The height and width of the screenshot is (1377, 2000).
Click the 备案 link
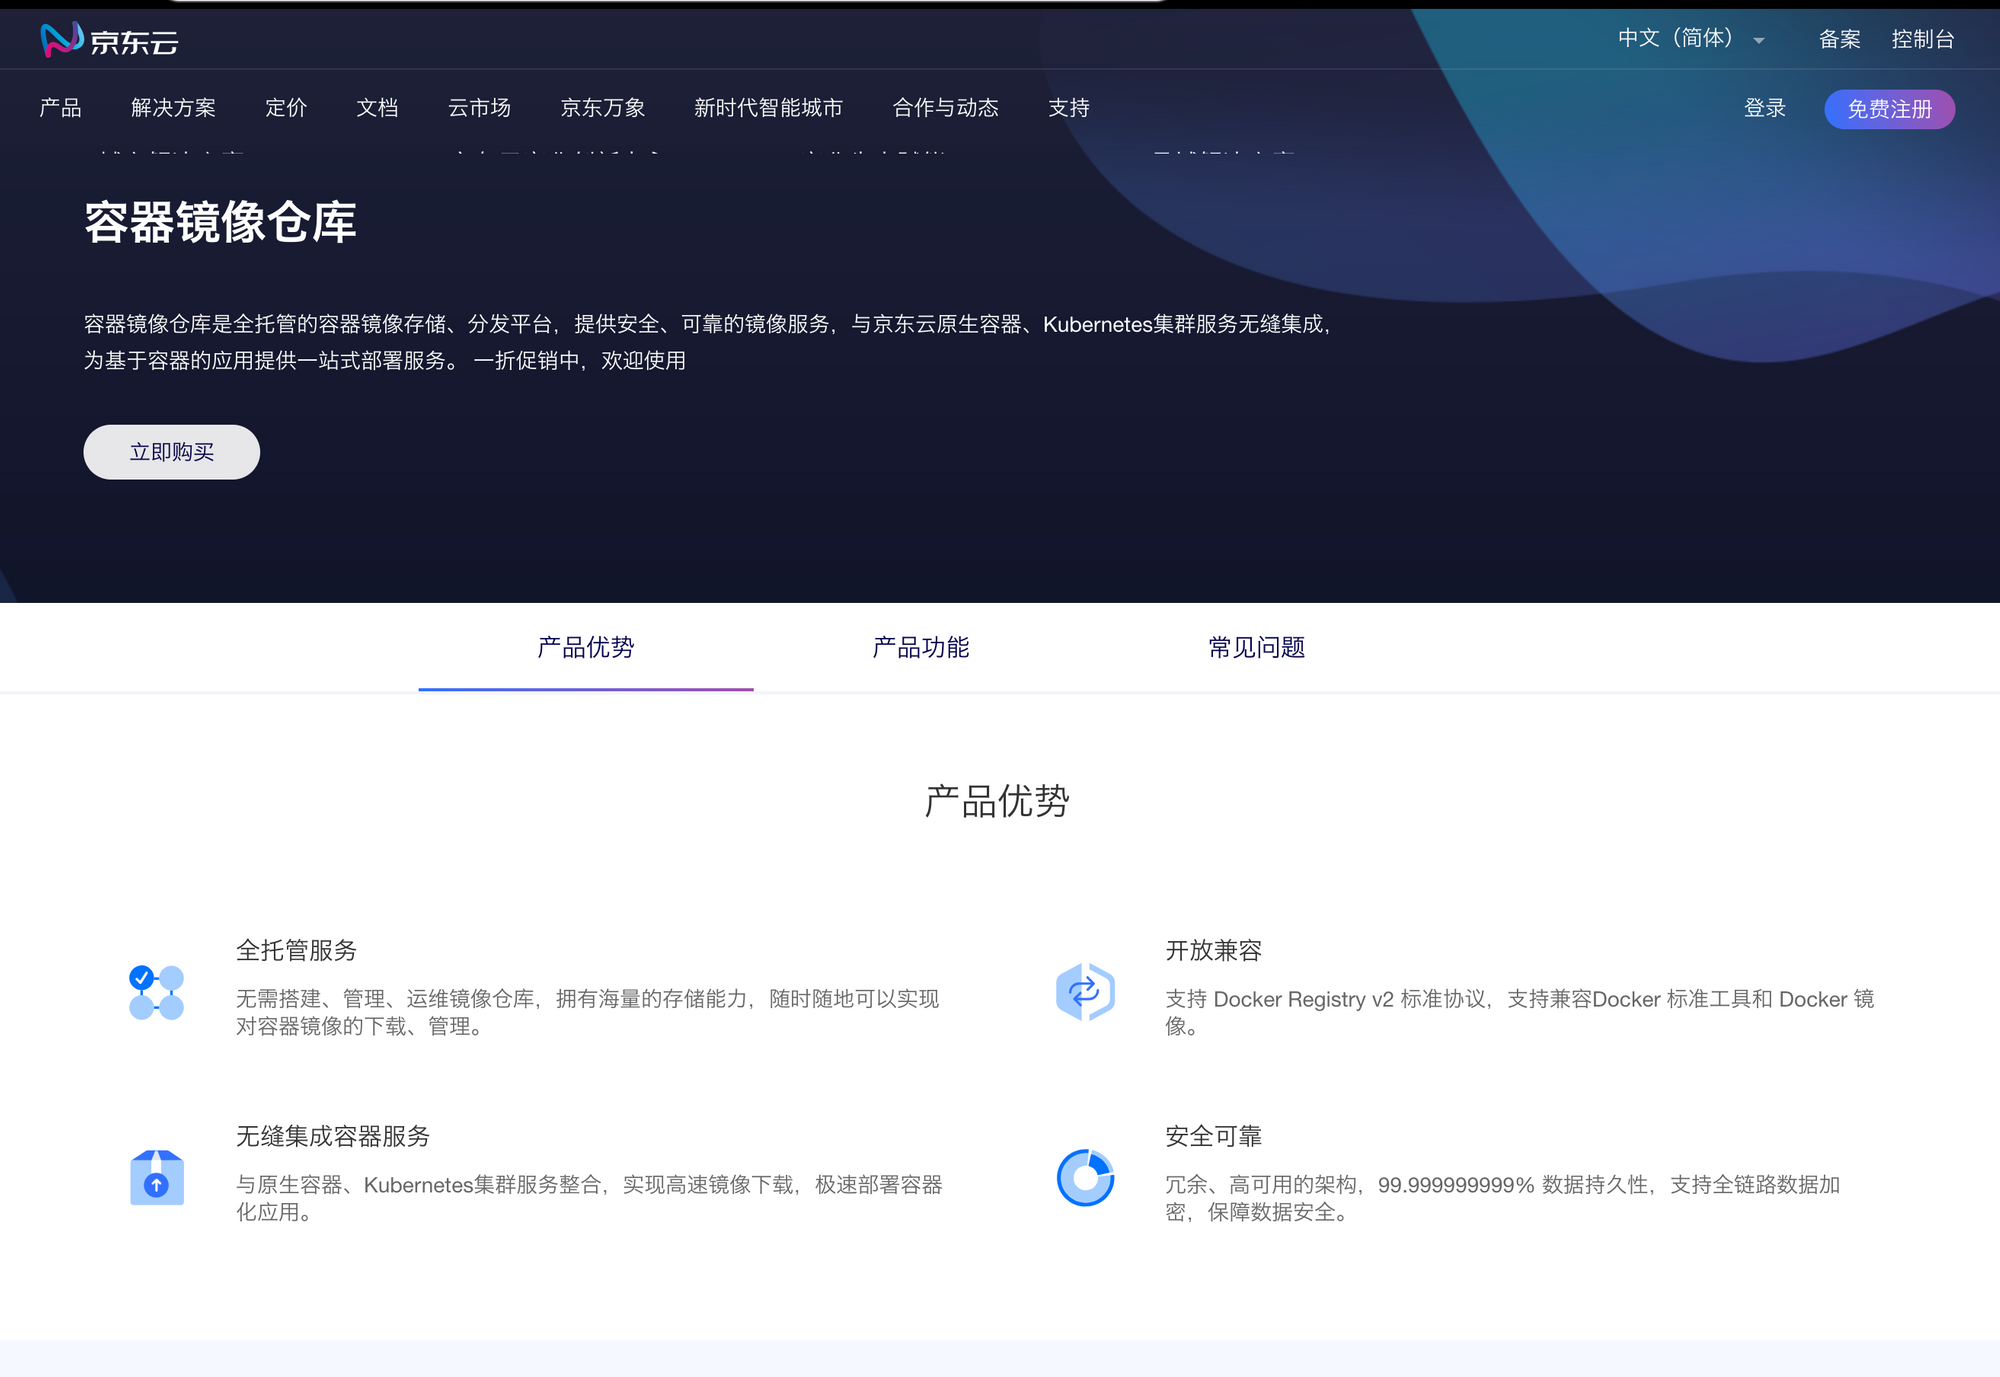[x=1839, y=39]
